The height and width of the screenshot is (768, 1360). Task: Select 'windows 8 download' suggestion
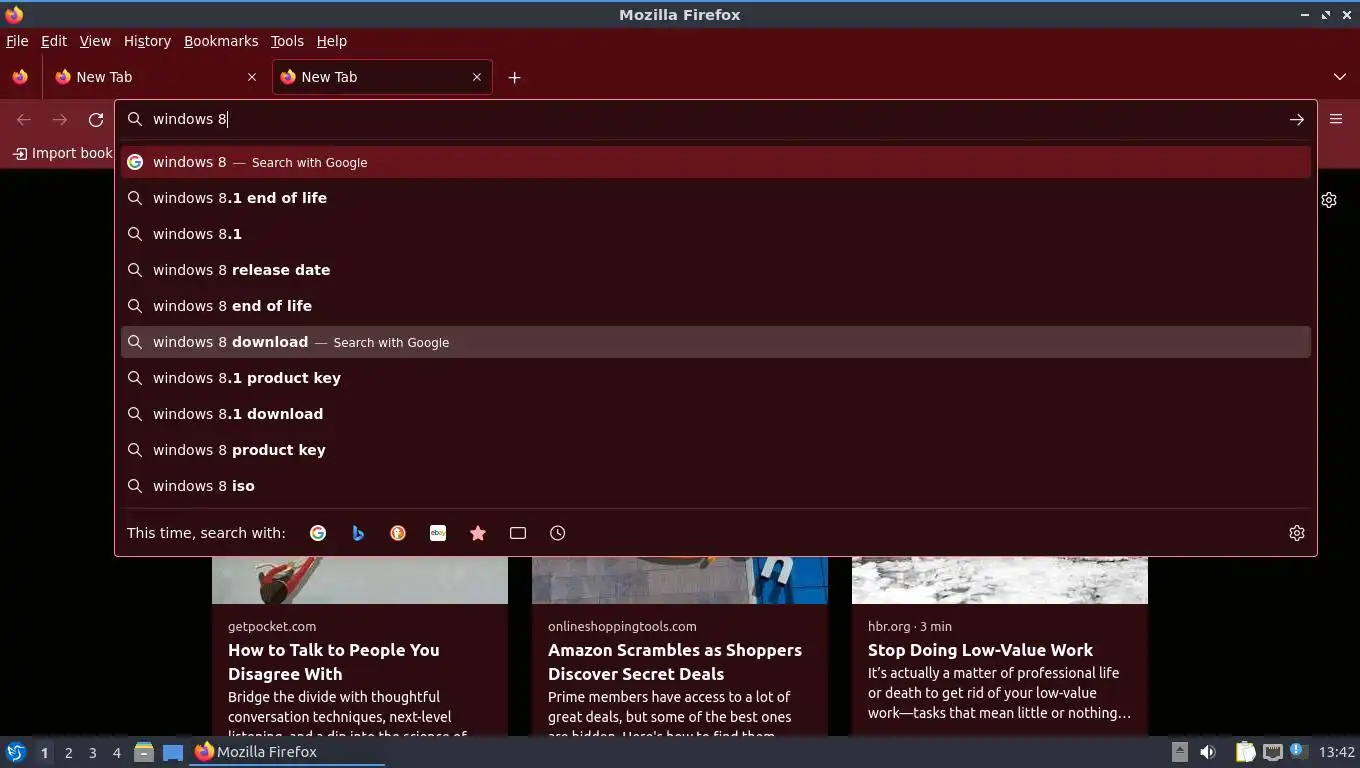coord(716,342)
